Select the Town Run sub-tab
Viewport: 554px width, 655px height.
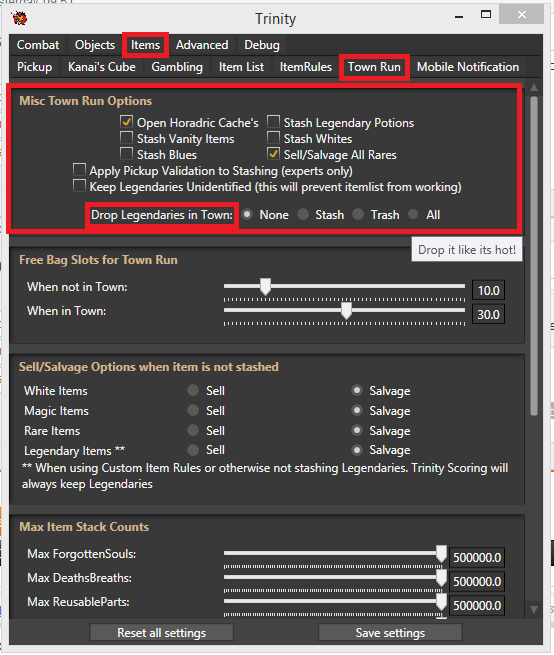pyautogui.click(x=374, y=67)
